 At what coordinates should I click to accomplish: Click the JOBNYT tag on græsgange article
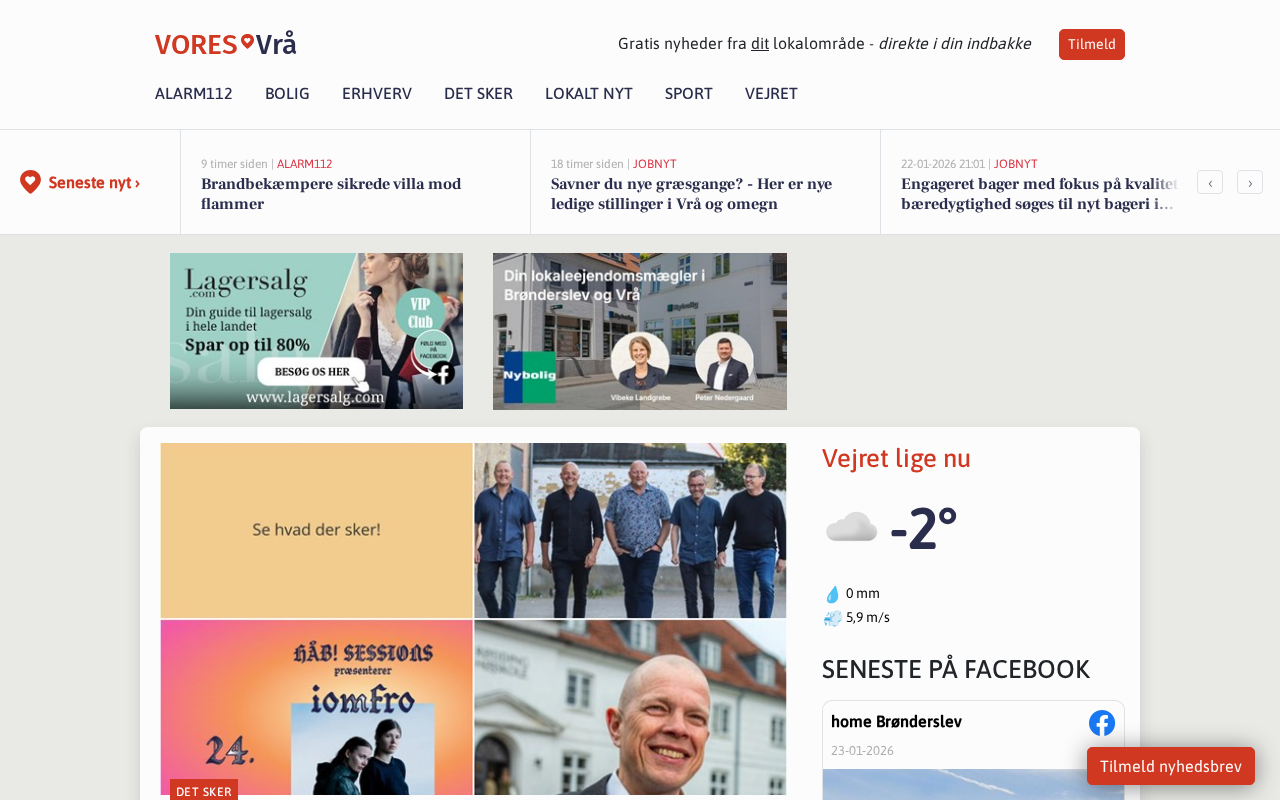click(655, 164)
